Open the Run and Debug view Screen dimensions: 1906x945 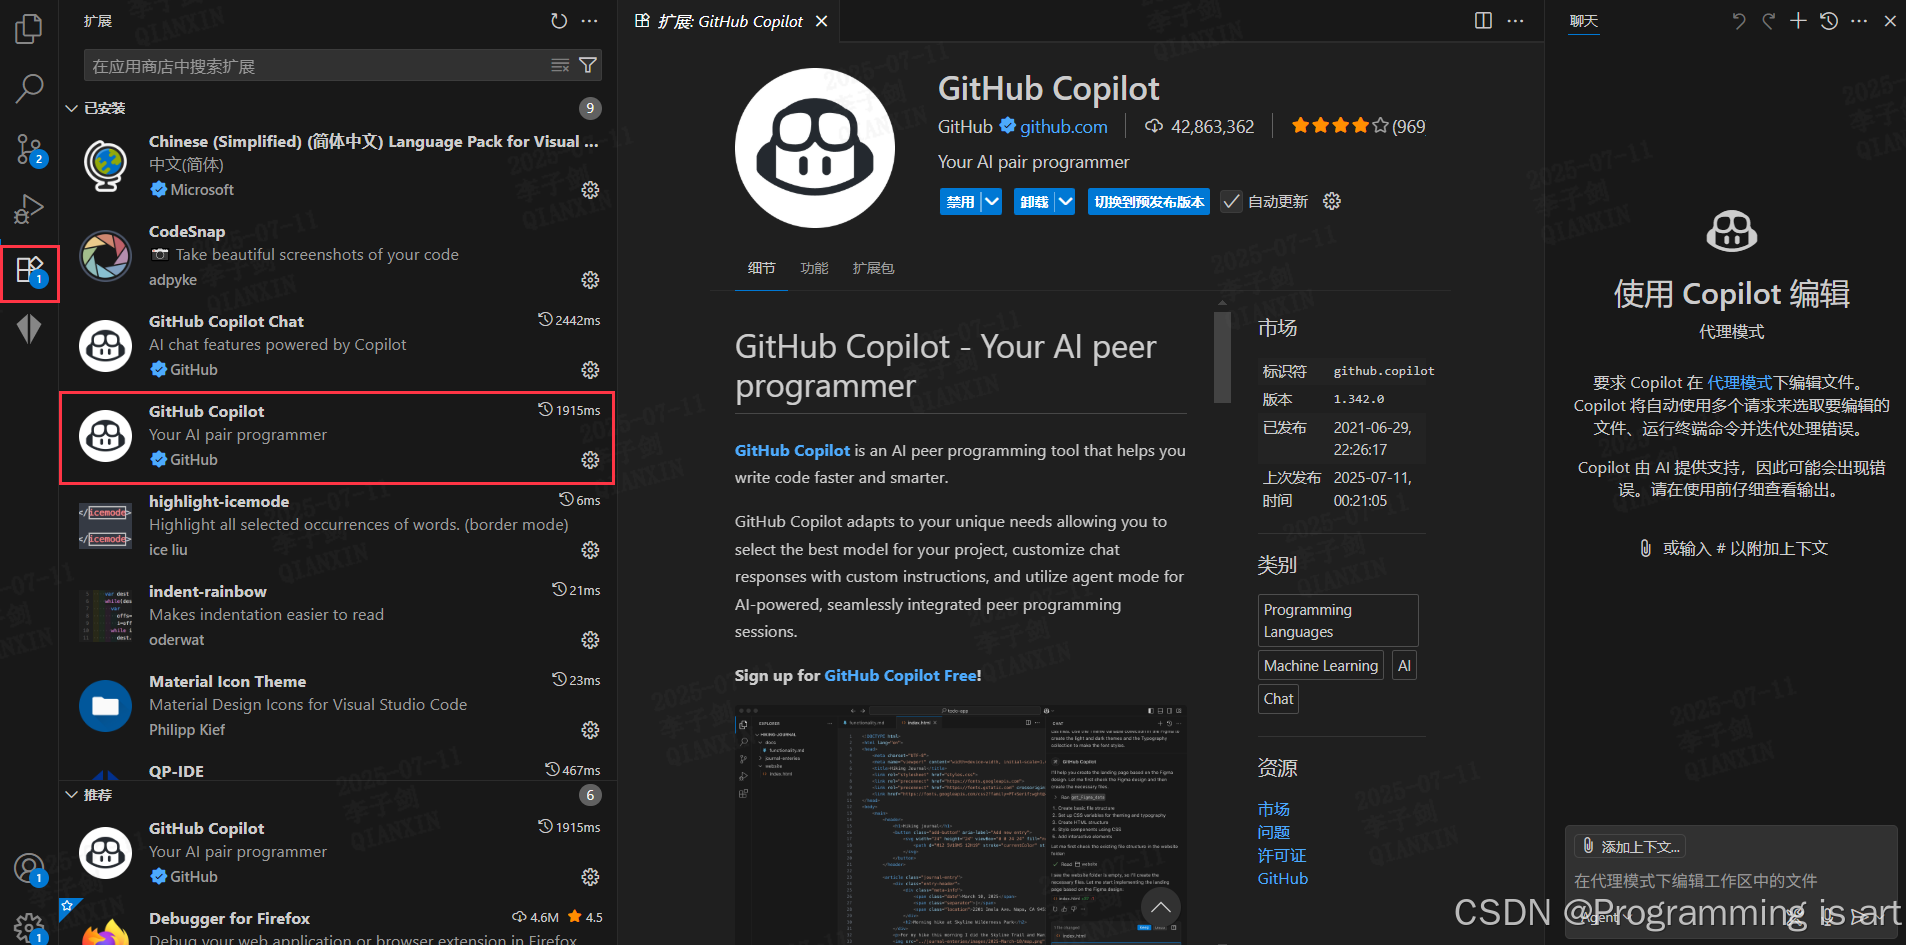point(29,209)
